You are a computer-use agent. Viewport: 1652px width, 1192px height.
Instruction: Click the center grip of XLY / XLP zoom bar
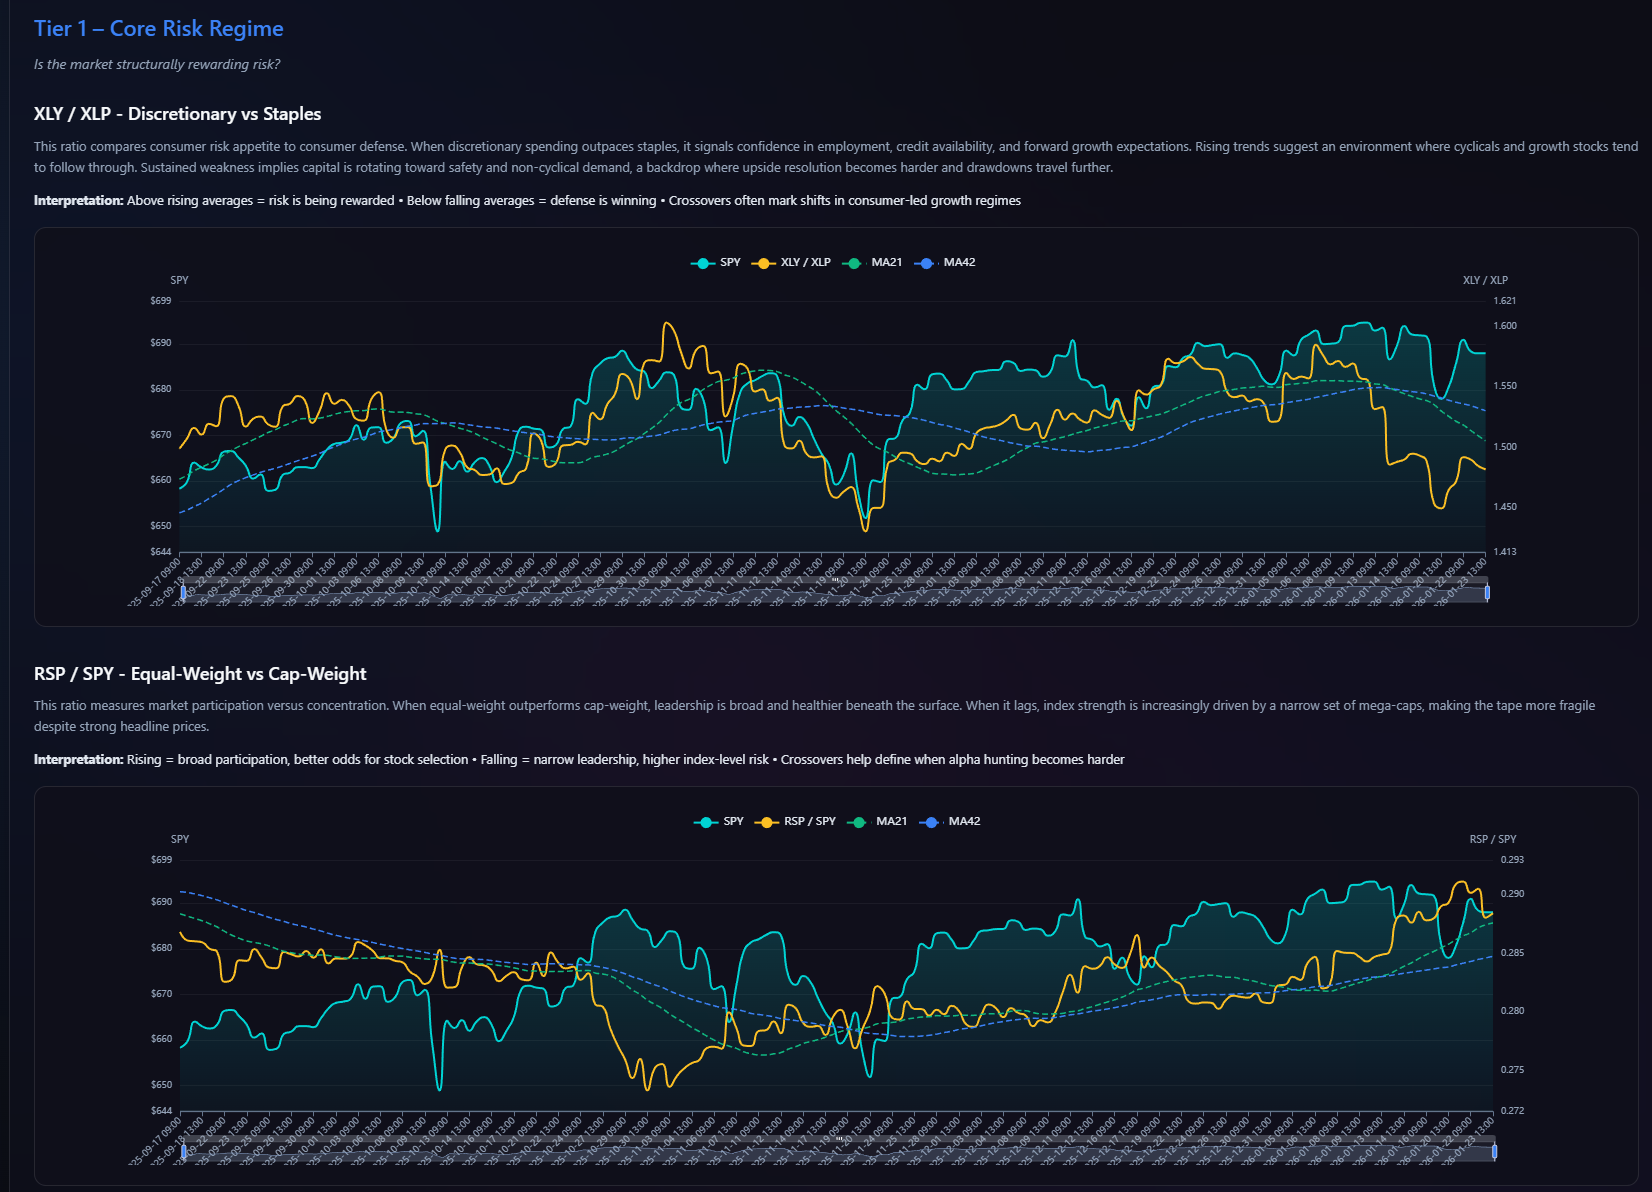click(836, 581)
